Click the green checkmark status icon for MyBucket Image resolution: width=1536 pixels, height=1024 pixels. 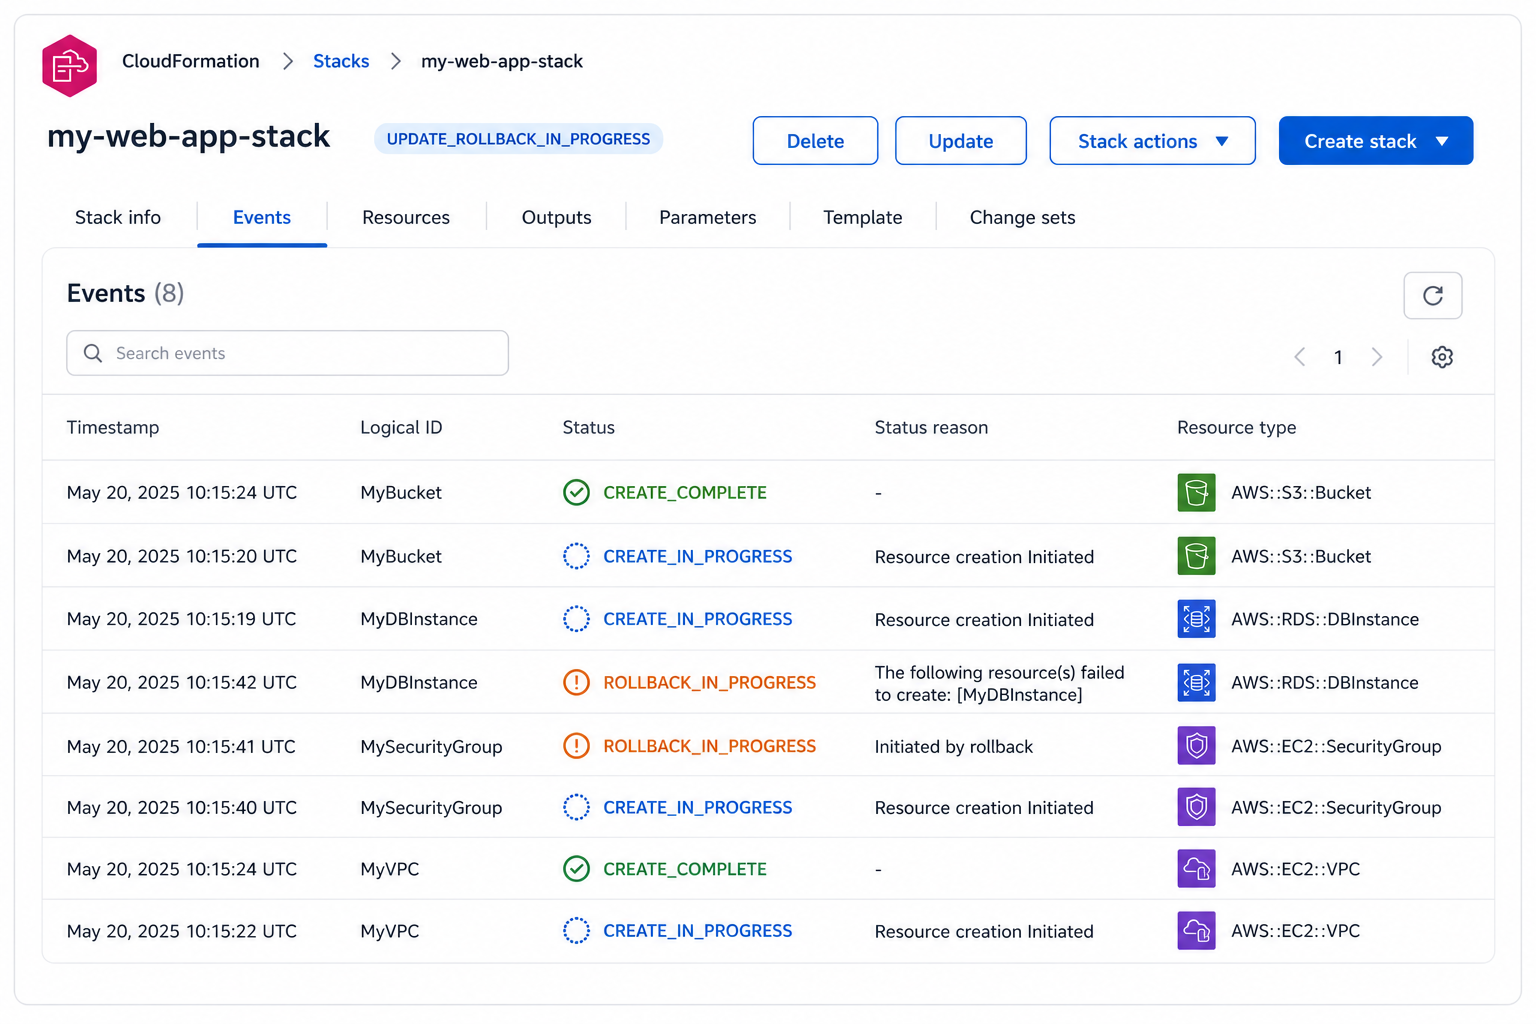[576, 493]
